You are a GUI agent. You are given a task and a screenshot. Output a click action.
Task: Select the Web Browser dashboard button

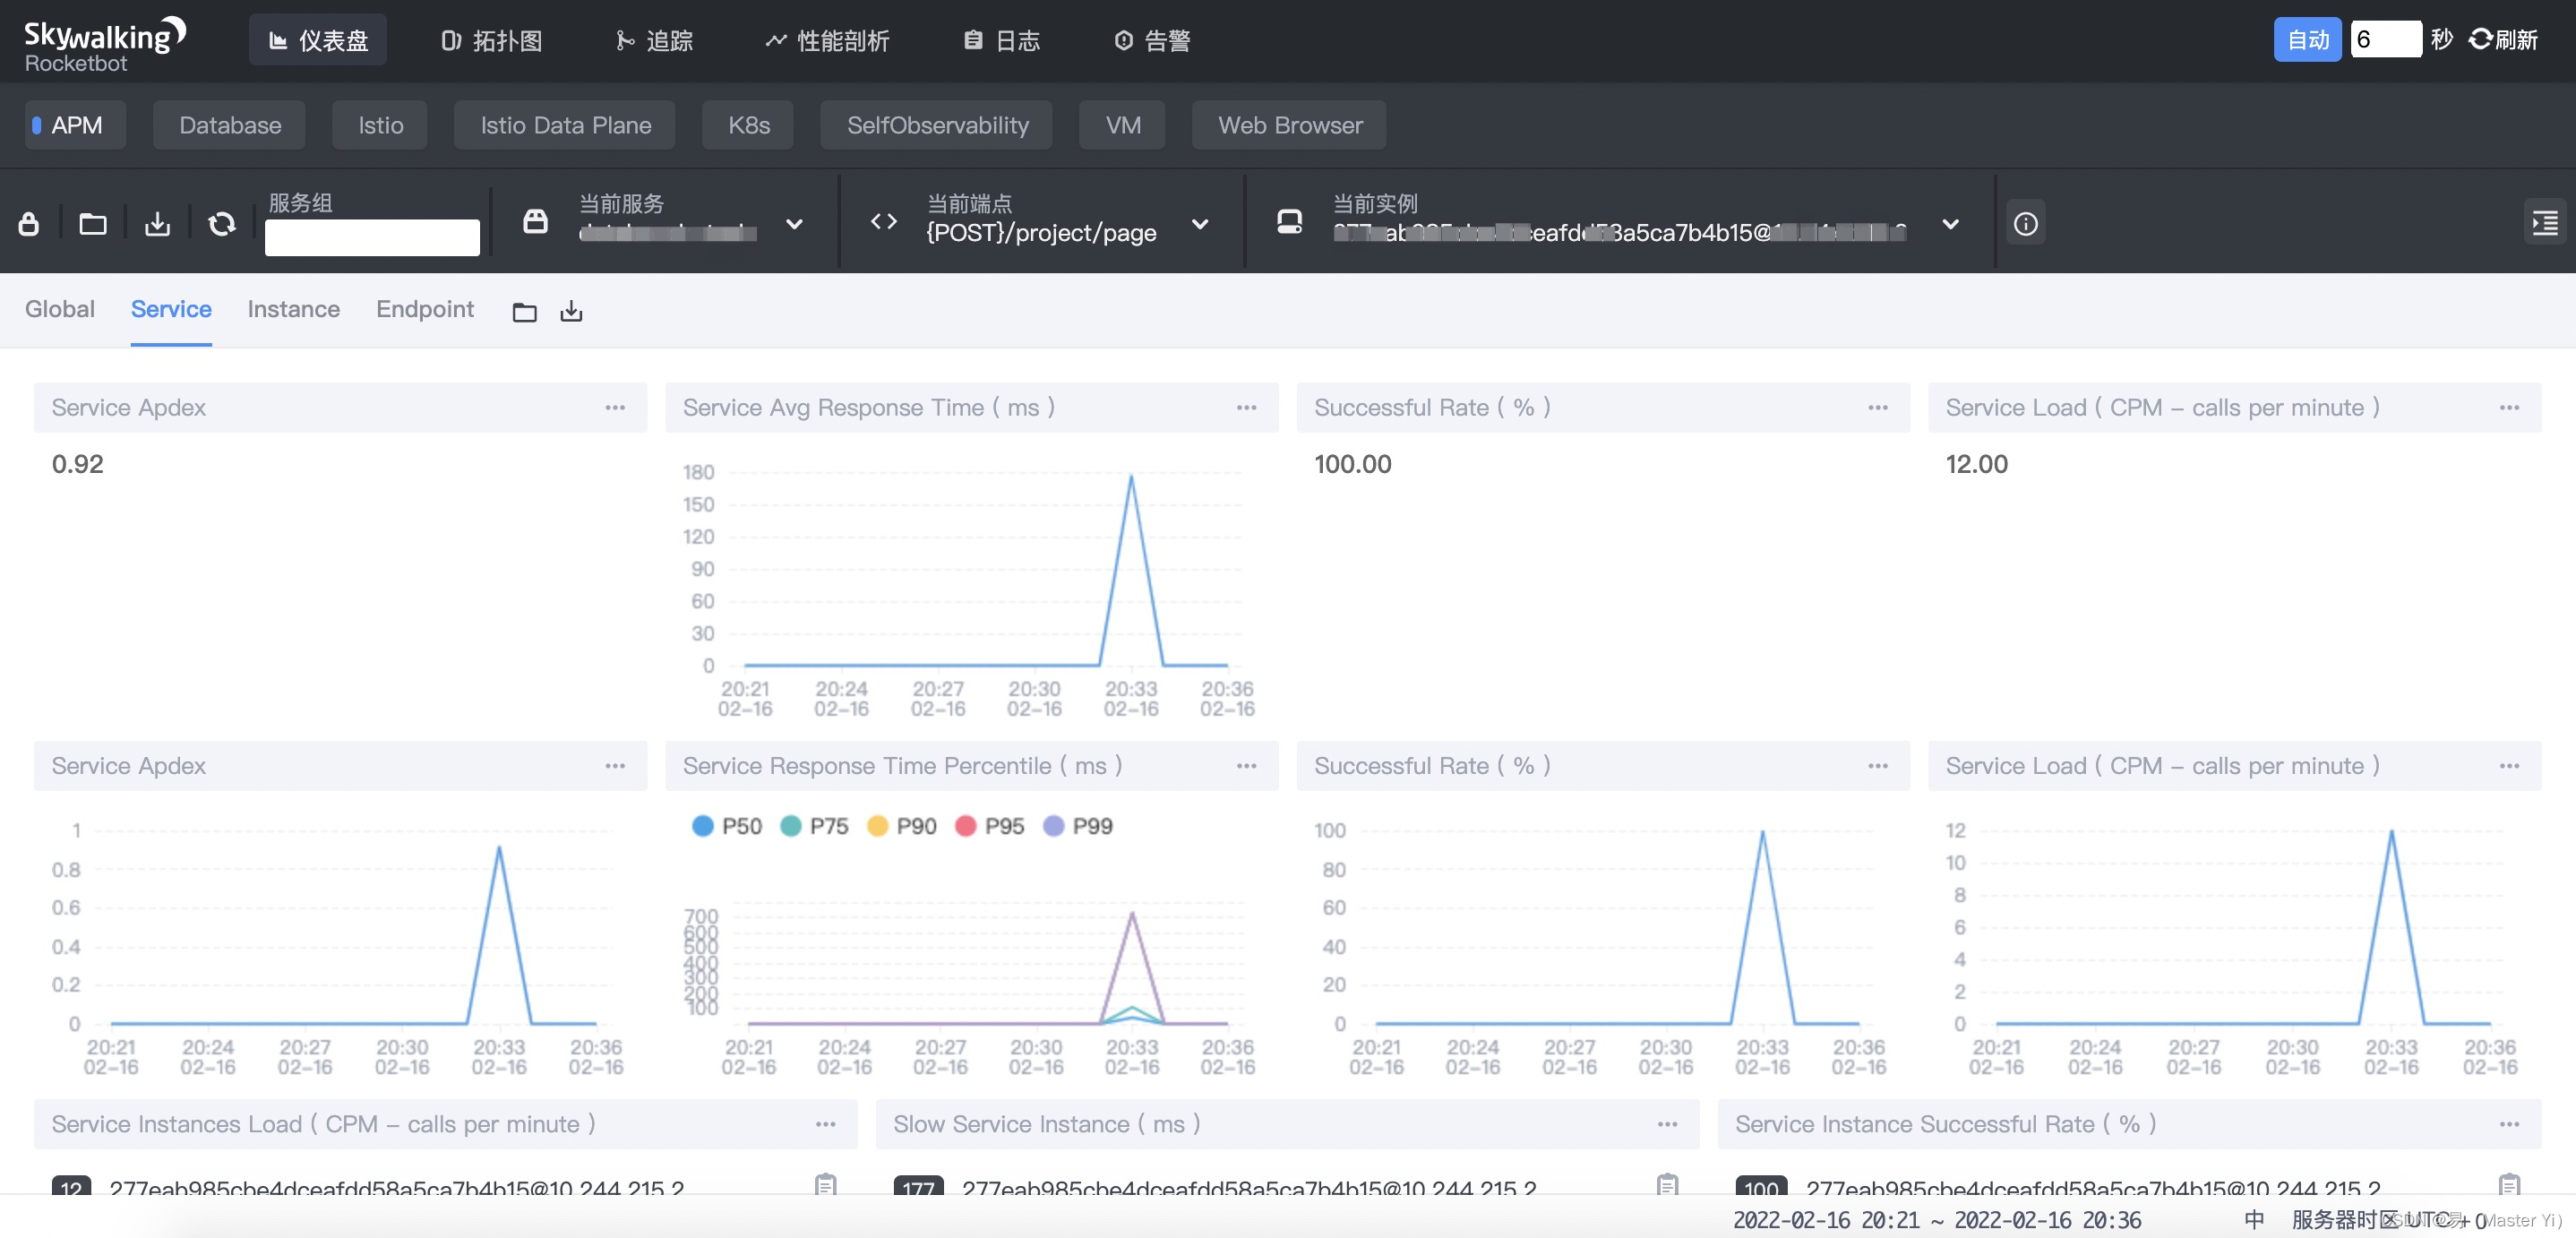[x=1289, y=125]
